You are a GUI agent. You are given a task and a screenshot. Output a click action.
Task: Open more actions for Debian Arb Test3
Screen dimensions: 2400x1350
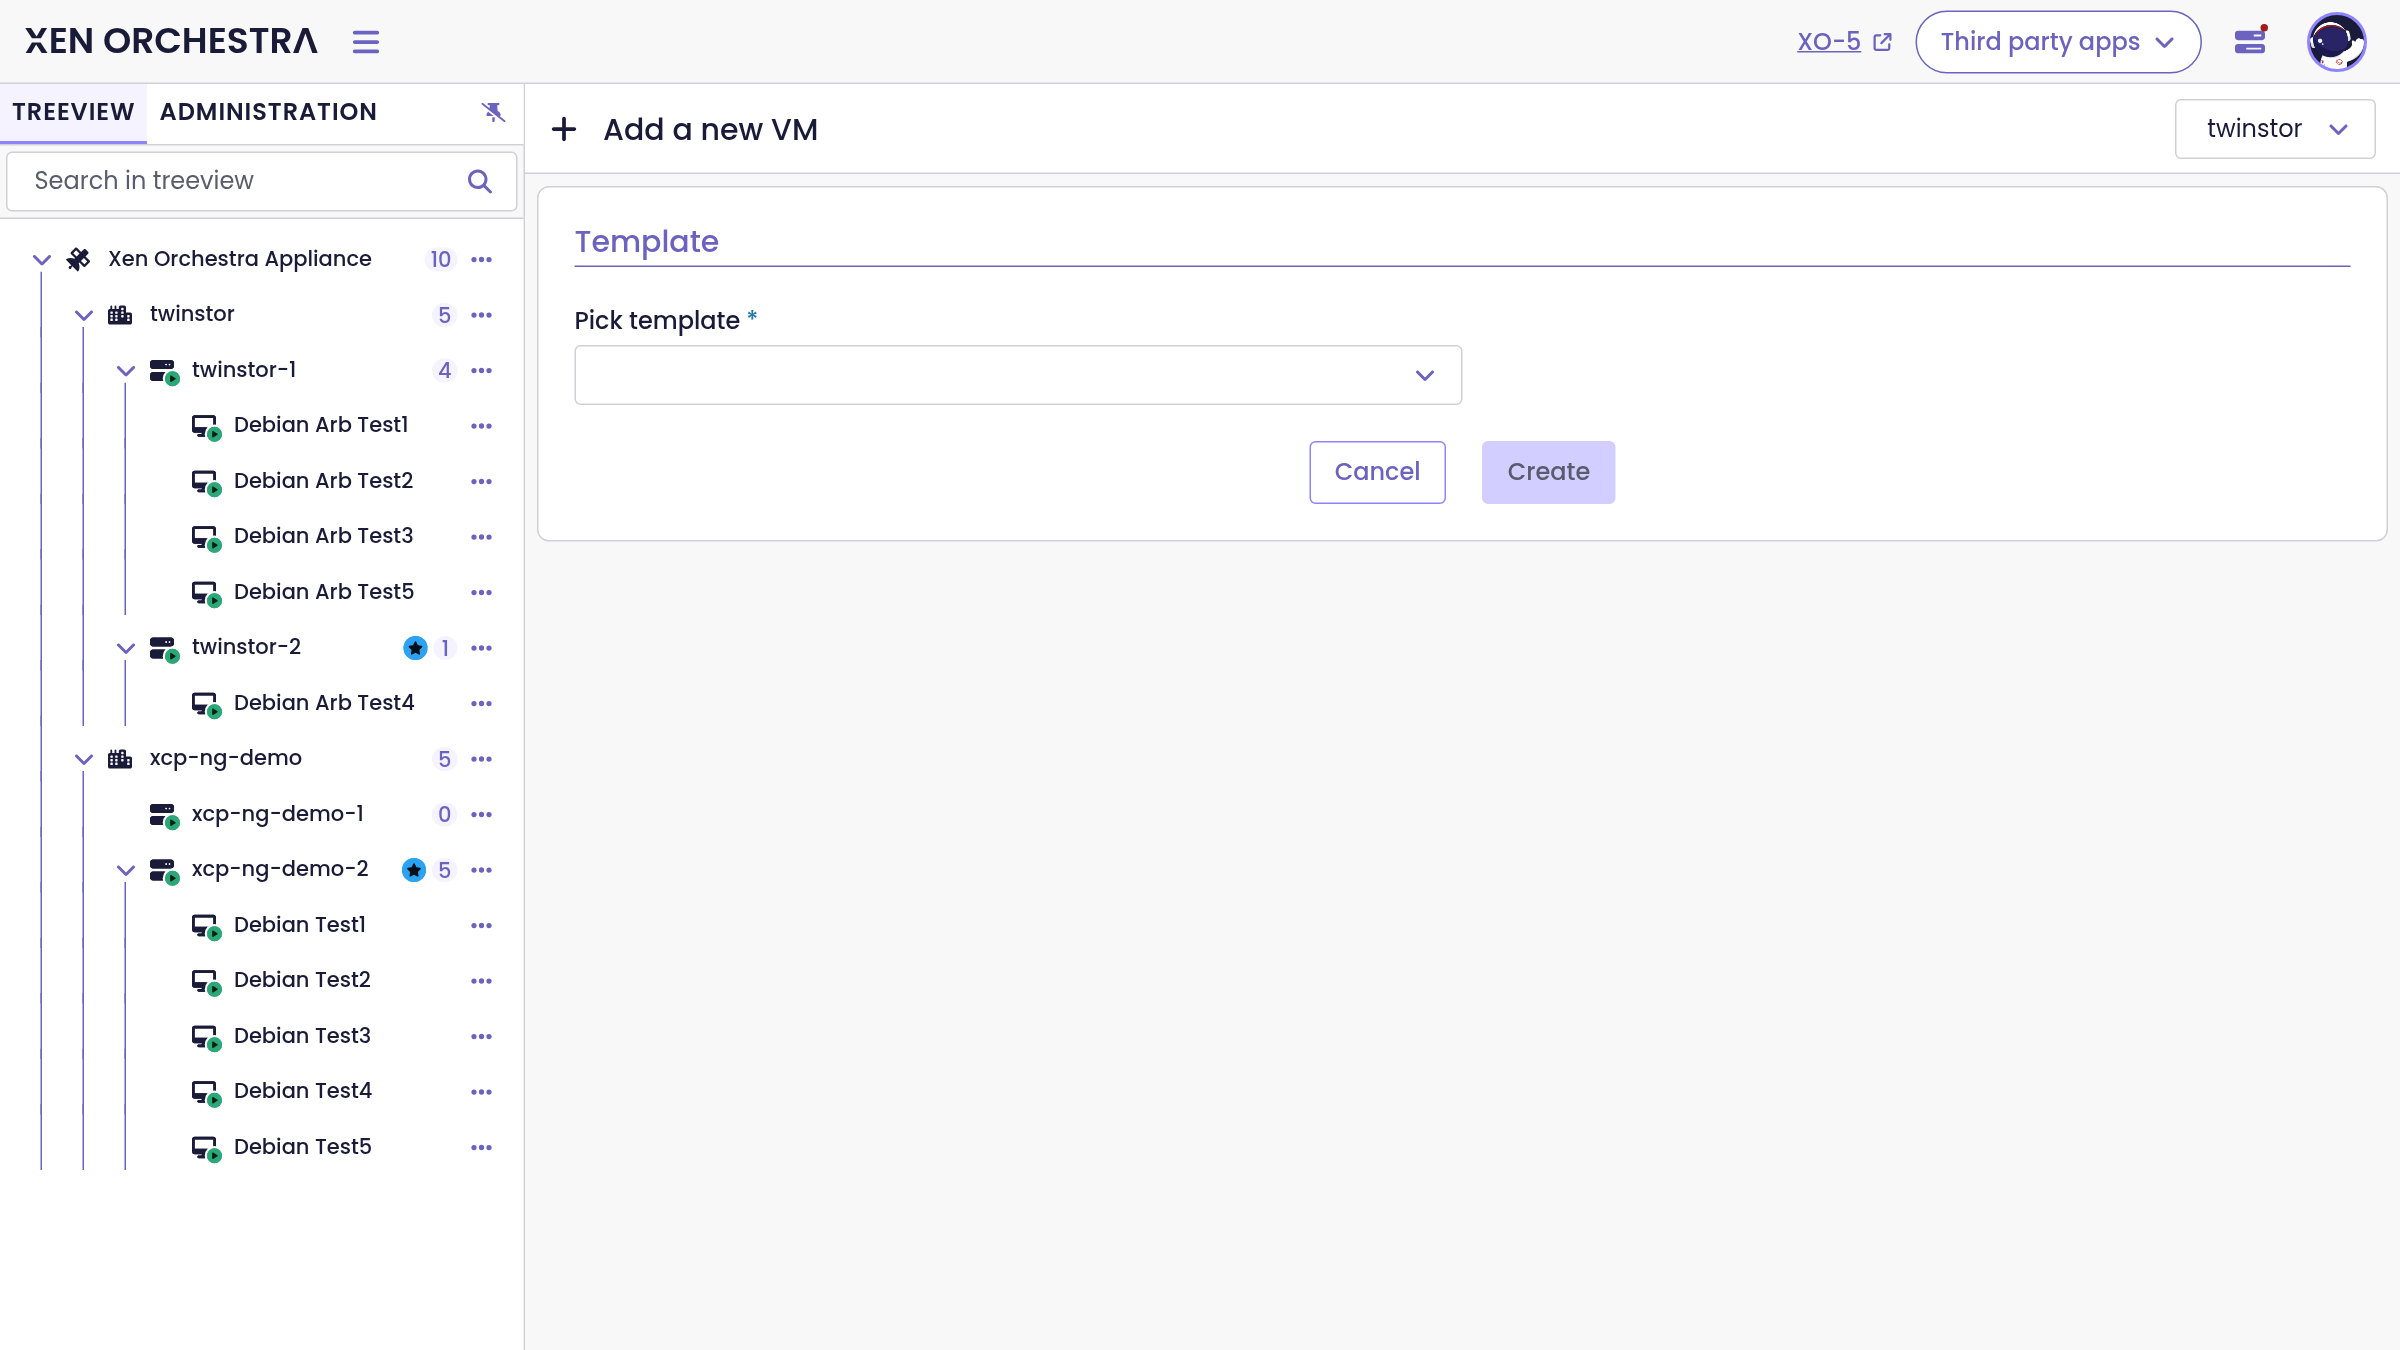482,537
